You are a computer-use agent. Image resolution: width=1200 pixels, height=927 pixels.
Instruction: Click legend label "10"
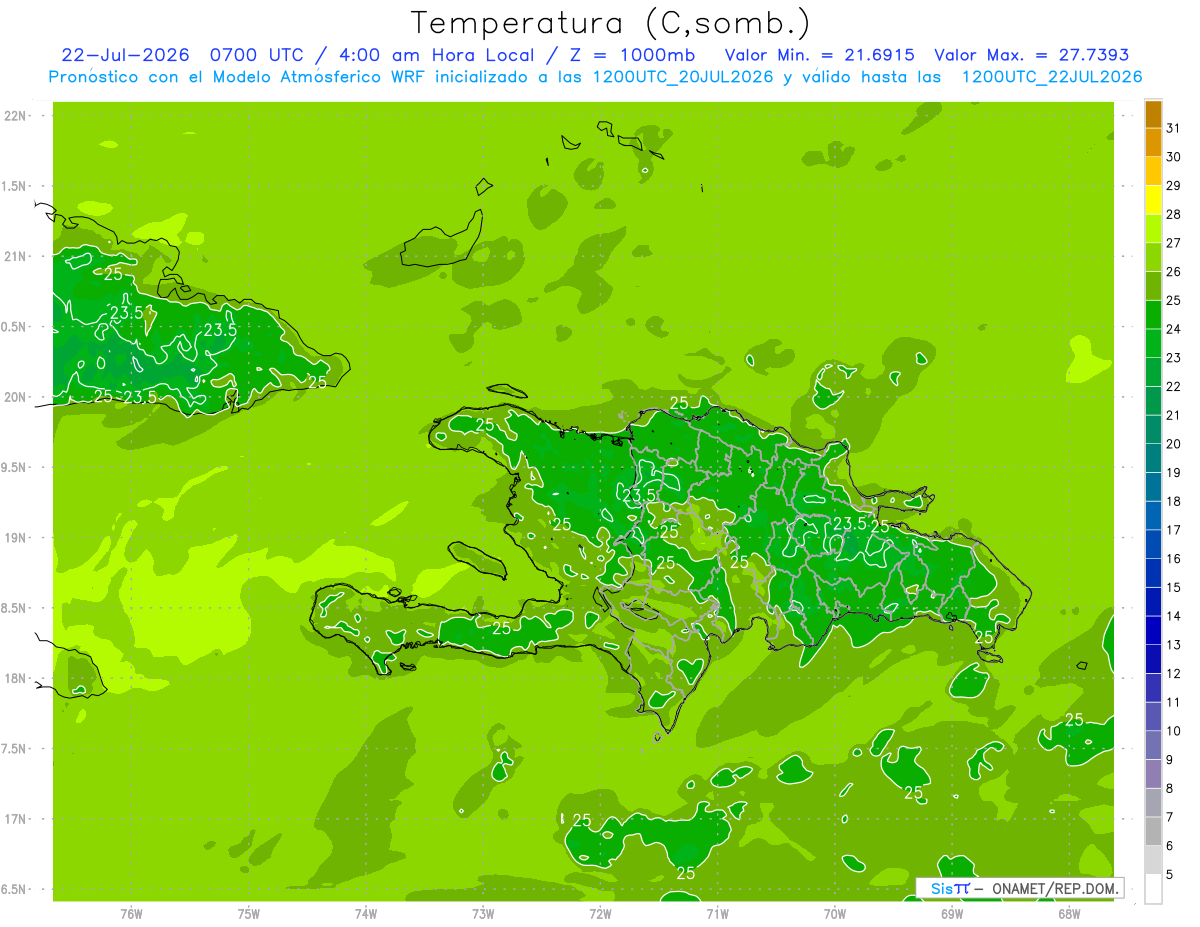(1174, 732)
